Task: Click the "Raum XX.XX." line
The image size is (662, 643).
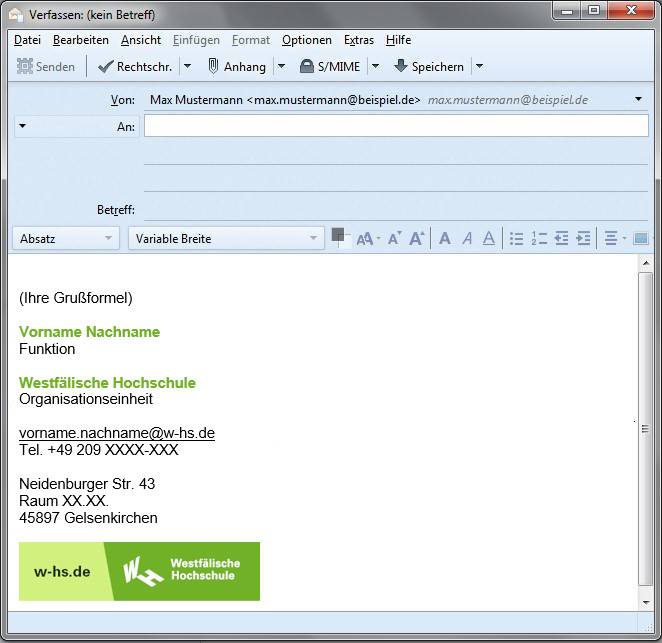Action: pyautogui.click(x=64, y=501)
